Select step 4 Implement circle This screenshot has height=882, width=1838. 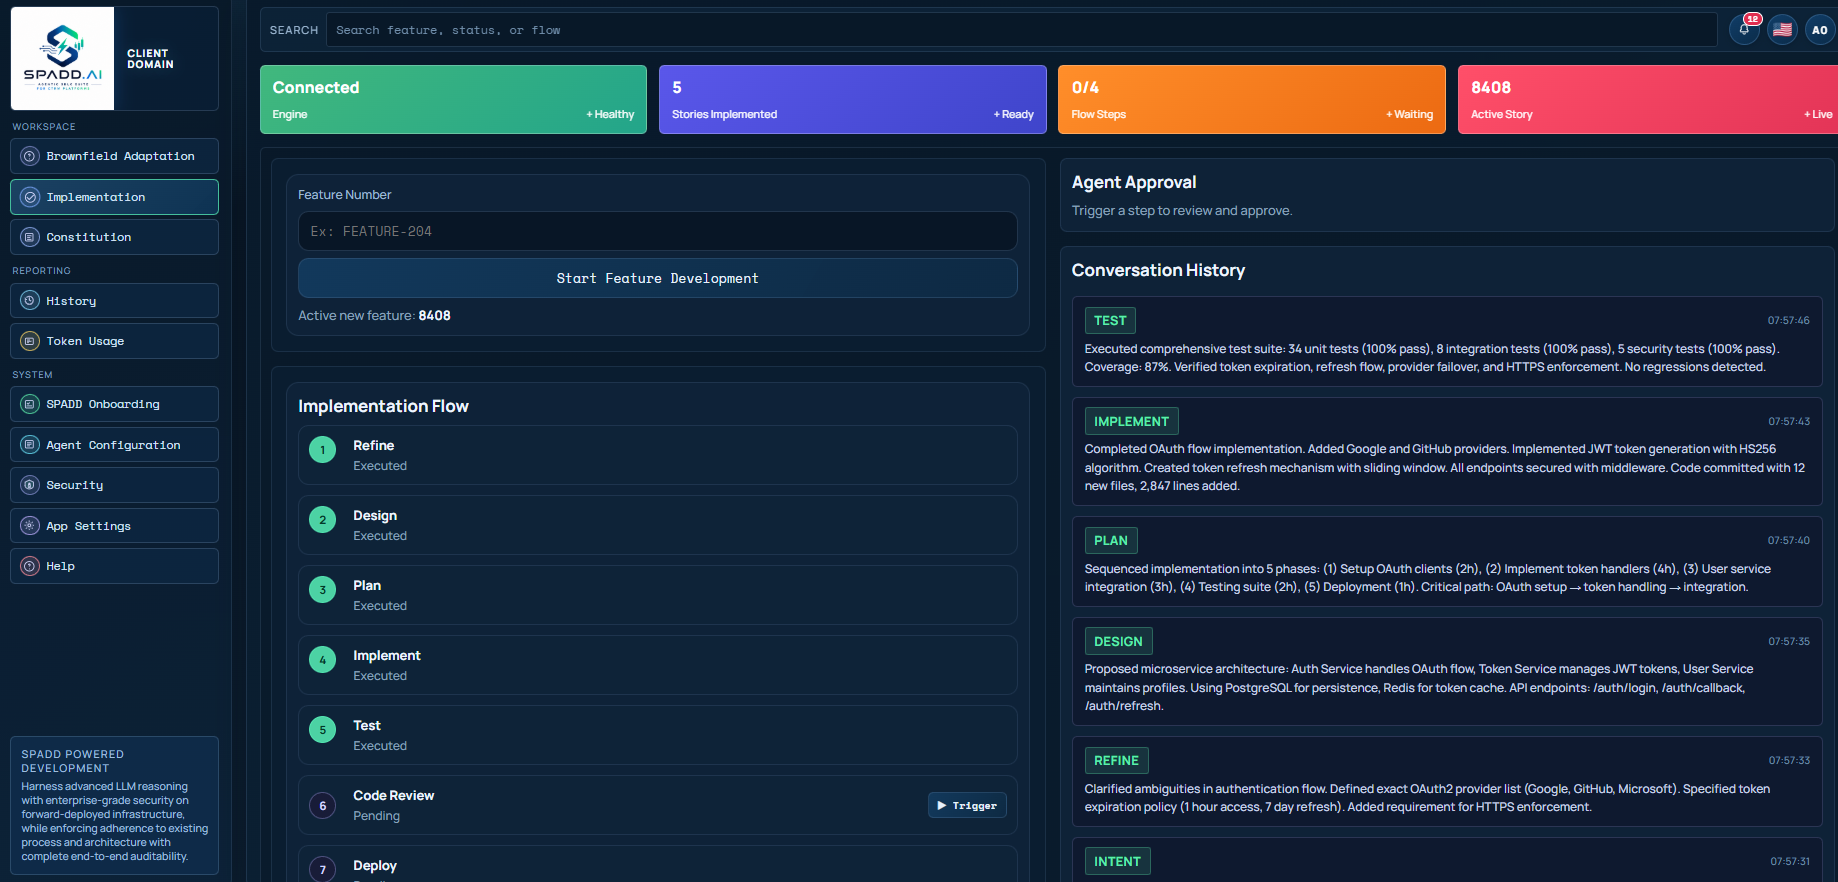pyautogui.click(x=322, y=660)
